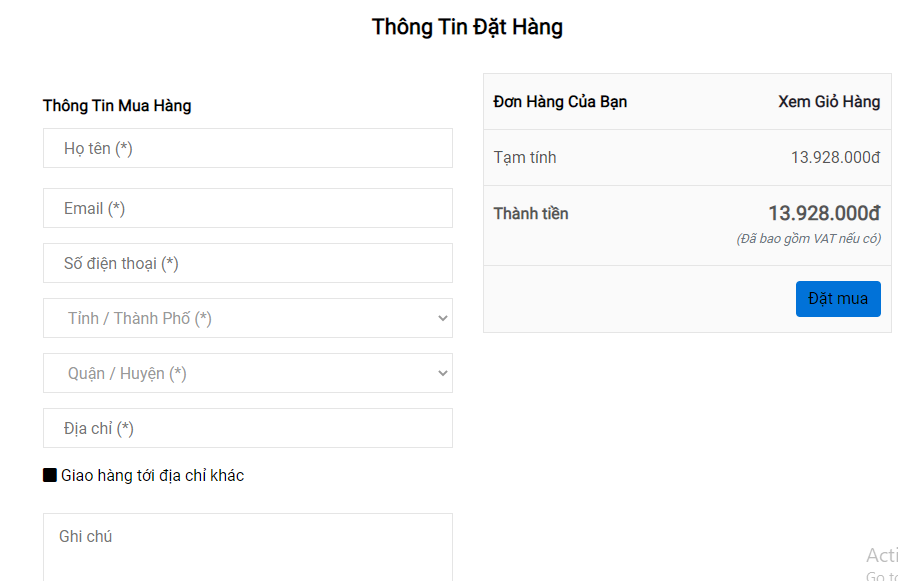Click the VAT included note

click(808, 238)
